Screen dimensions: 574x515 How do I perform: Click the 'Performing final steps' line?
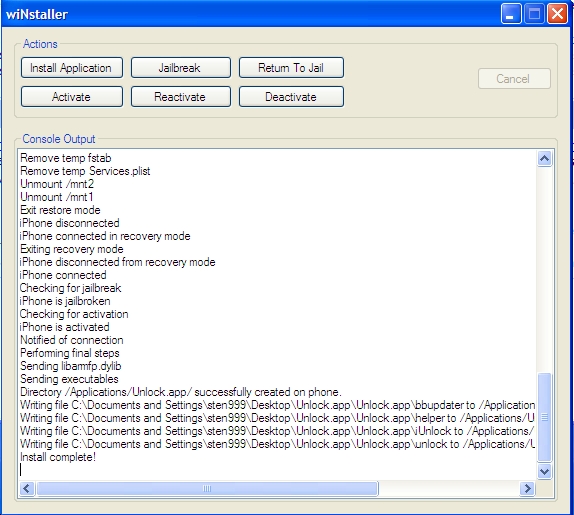click(70, 353)
